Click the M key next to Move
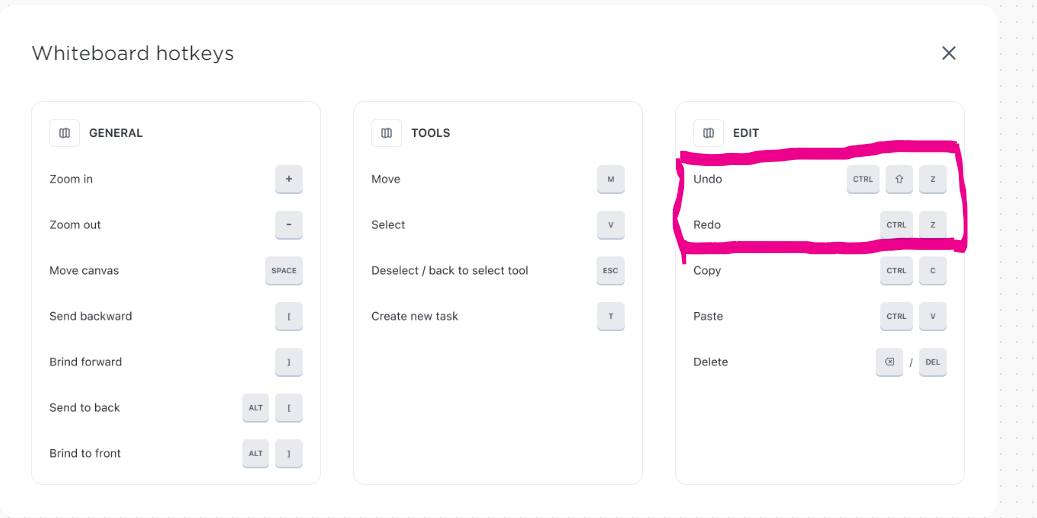This screenshot has height=518, width=1037. tap(610, 179)
